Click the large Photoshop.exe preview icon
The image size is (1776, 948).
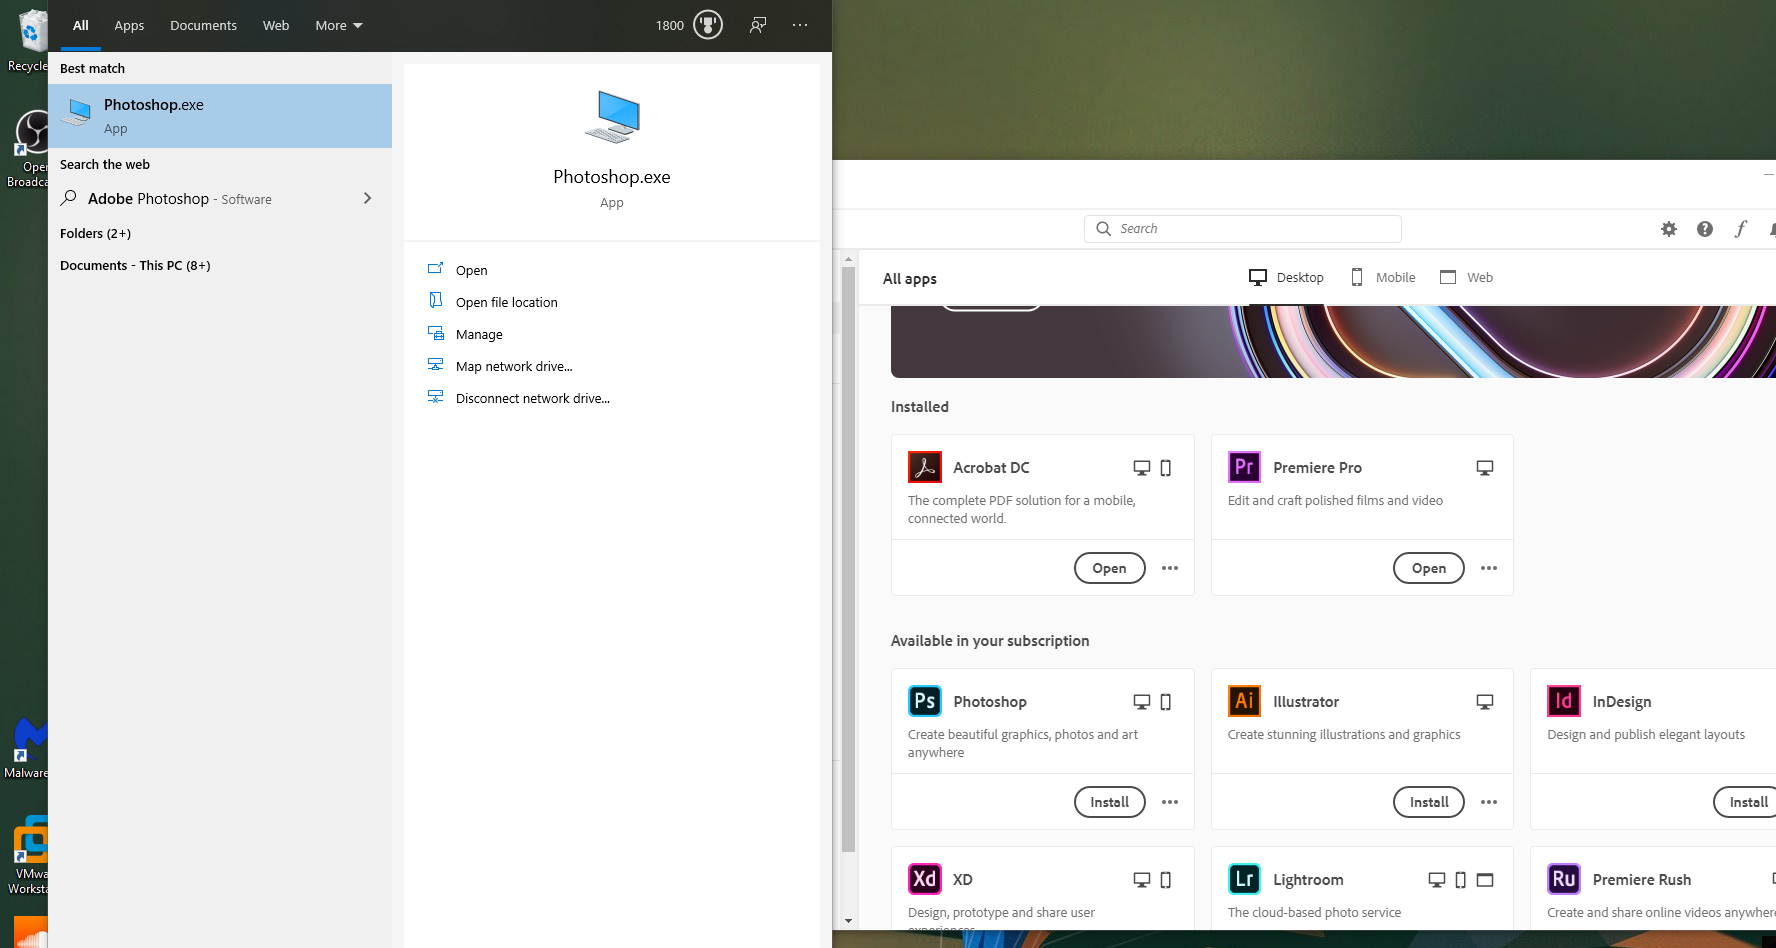point(612,117)
